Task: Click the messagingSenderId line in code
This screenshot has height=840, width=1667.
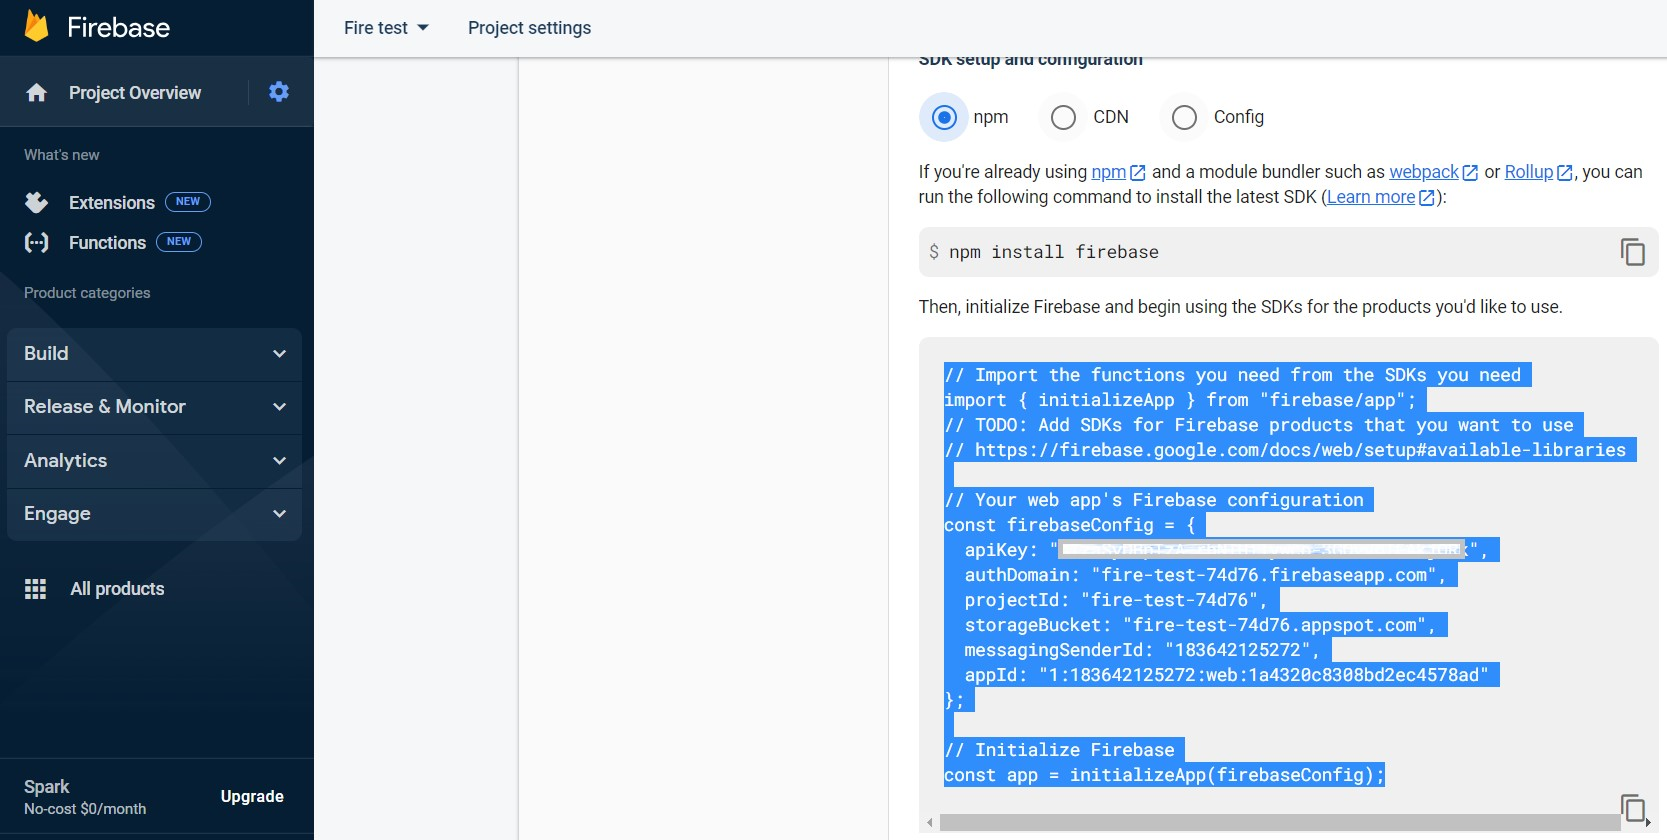Action: click(x=1142, y=650)
